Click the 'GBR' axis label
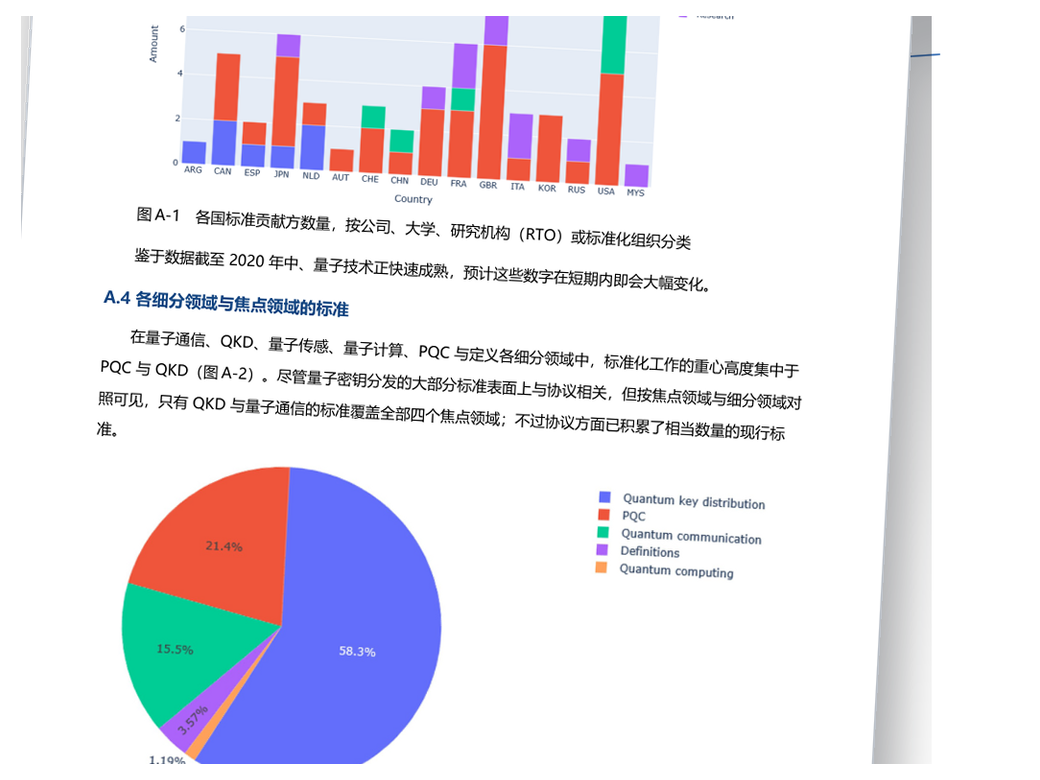1040x780 pixels. pos(488,185)
